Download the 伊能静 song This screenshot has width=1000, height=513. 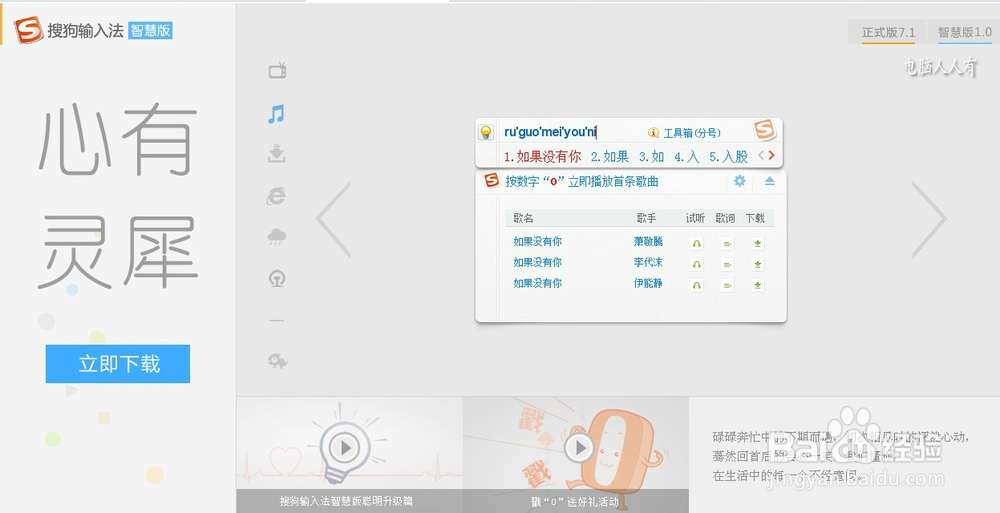(x=758, y=285)
